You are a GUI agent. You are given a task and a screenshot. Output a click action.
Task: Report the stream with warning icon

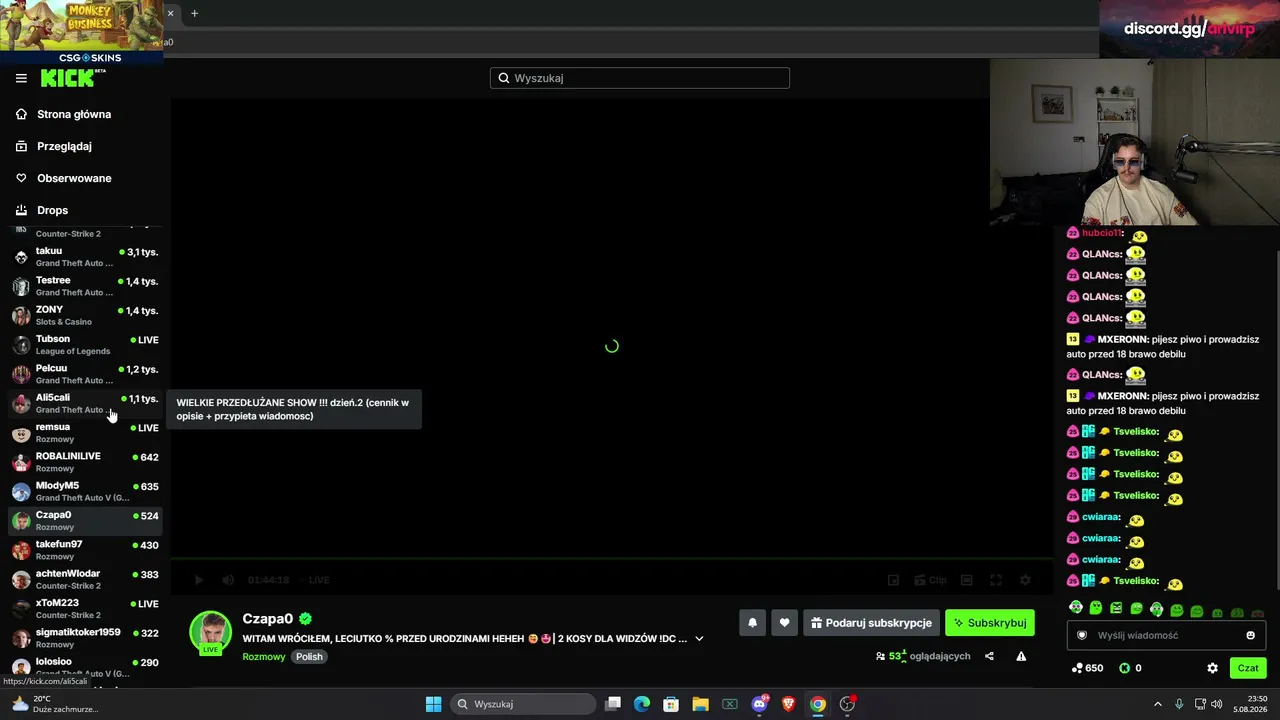coord(1021,656)
